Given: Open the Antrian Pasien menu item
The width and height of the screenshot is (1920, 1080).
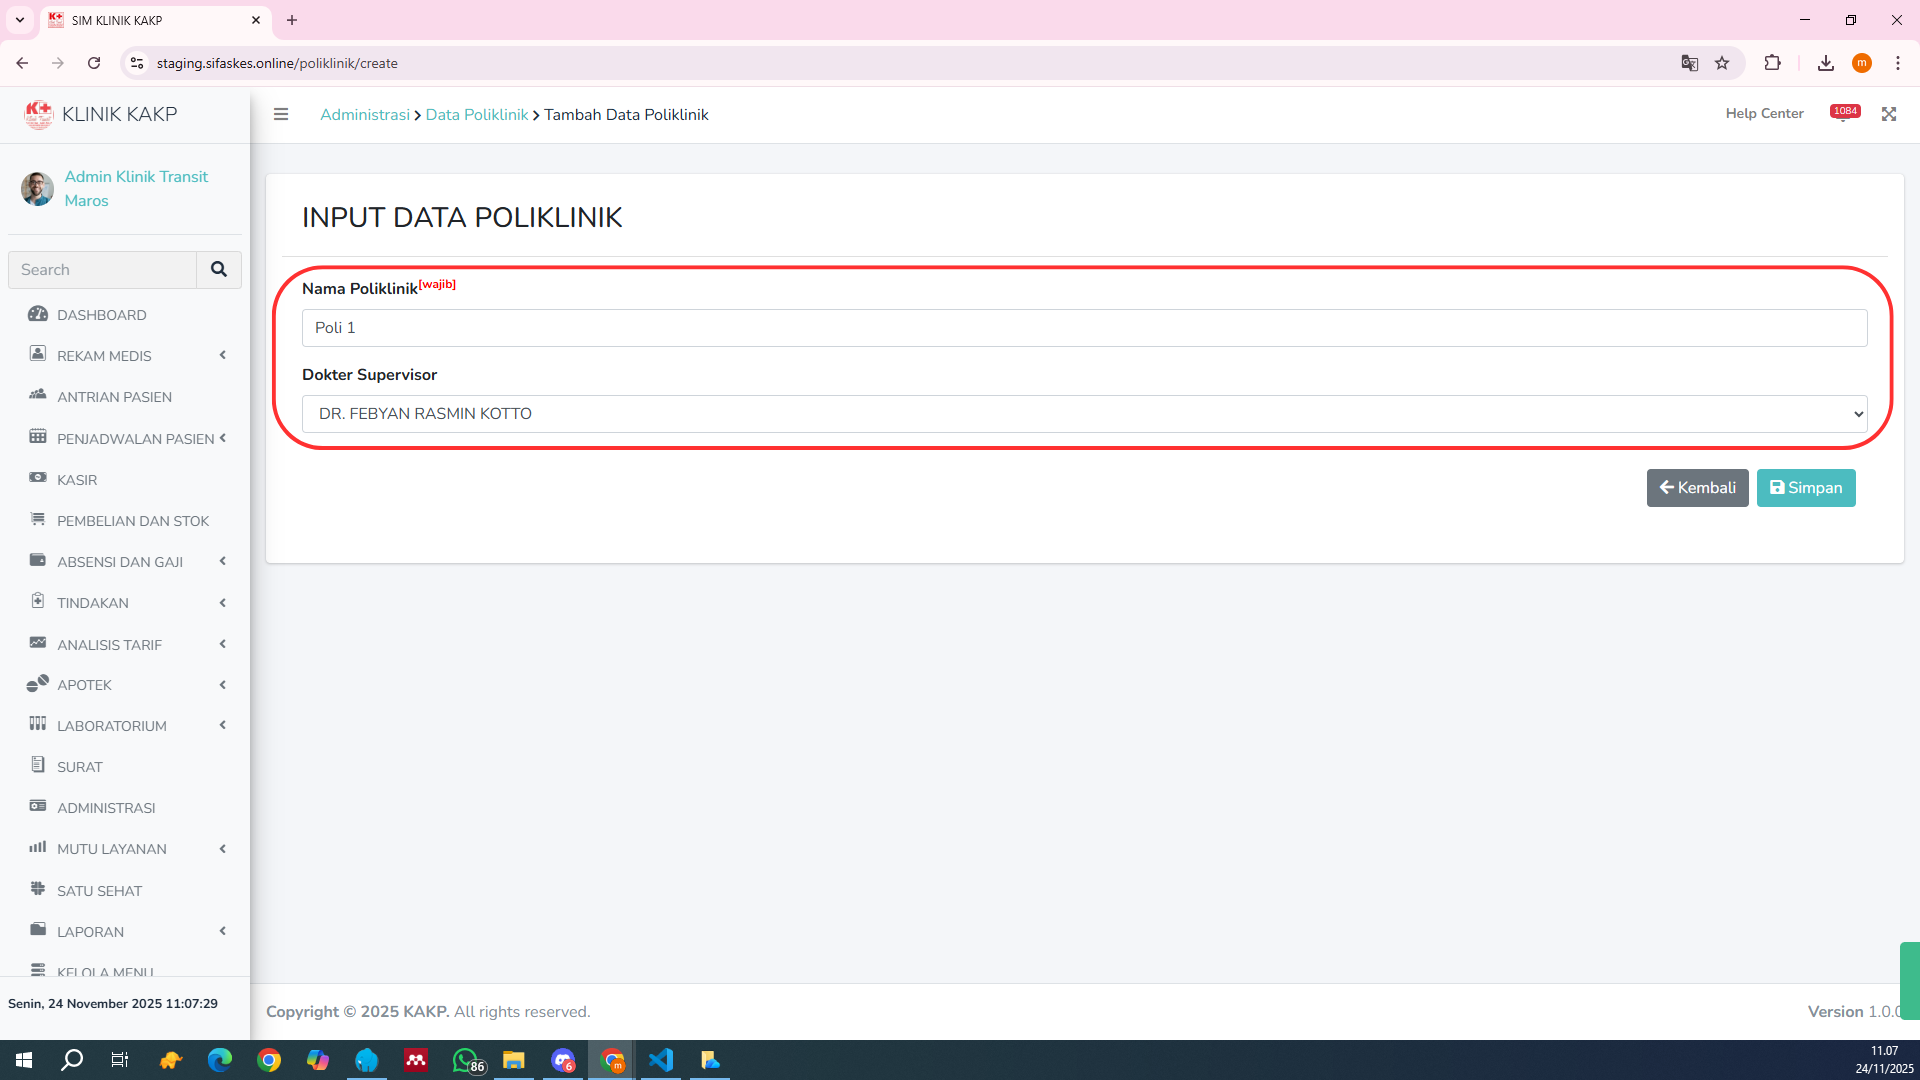Looking at the screenshot, I should click(x=114, y=397).
